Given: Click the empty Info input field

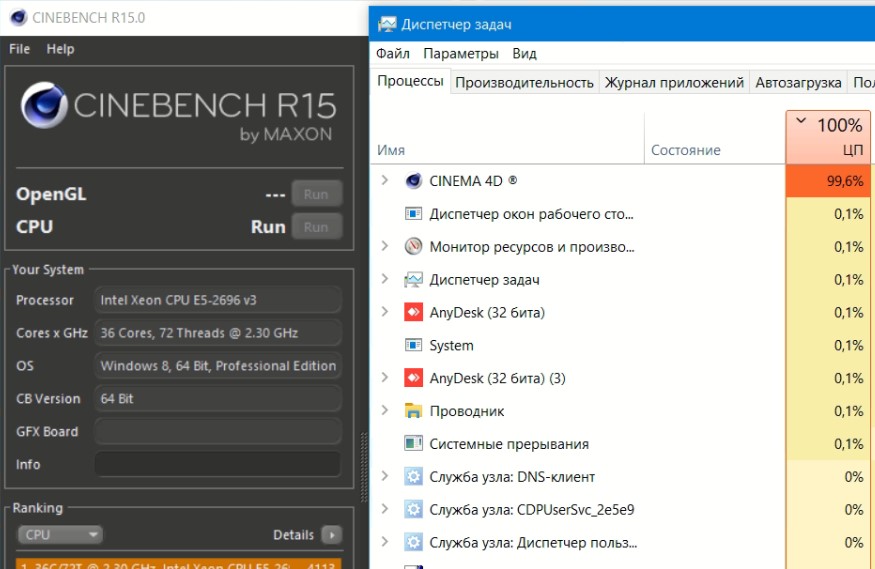Looking at the screenshot, I should tap(218, 464).
